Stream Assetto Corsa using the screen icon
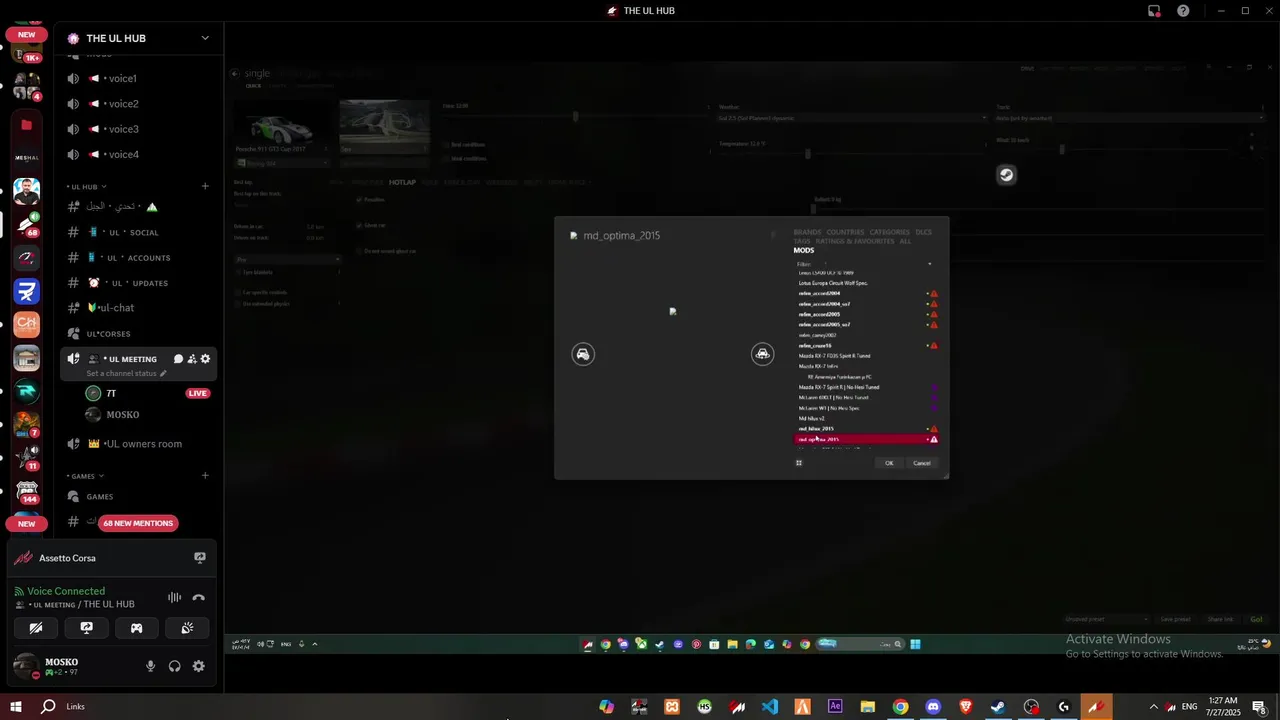 coord(200,558)
